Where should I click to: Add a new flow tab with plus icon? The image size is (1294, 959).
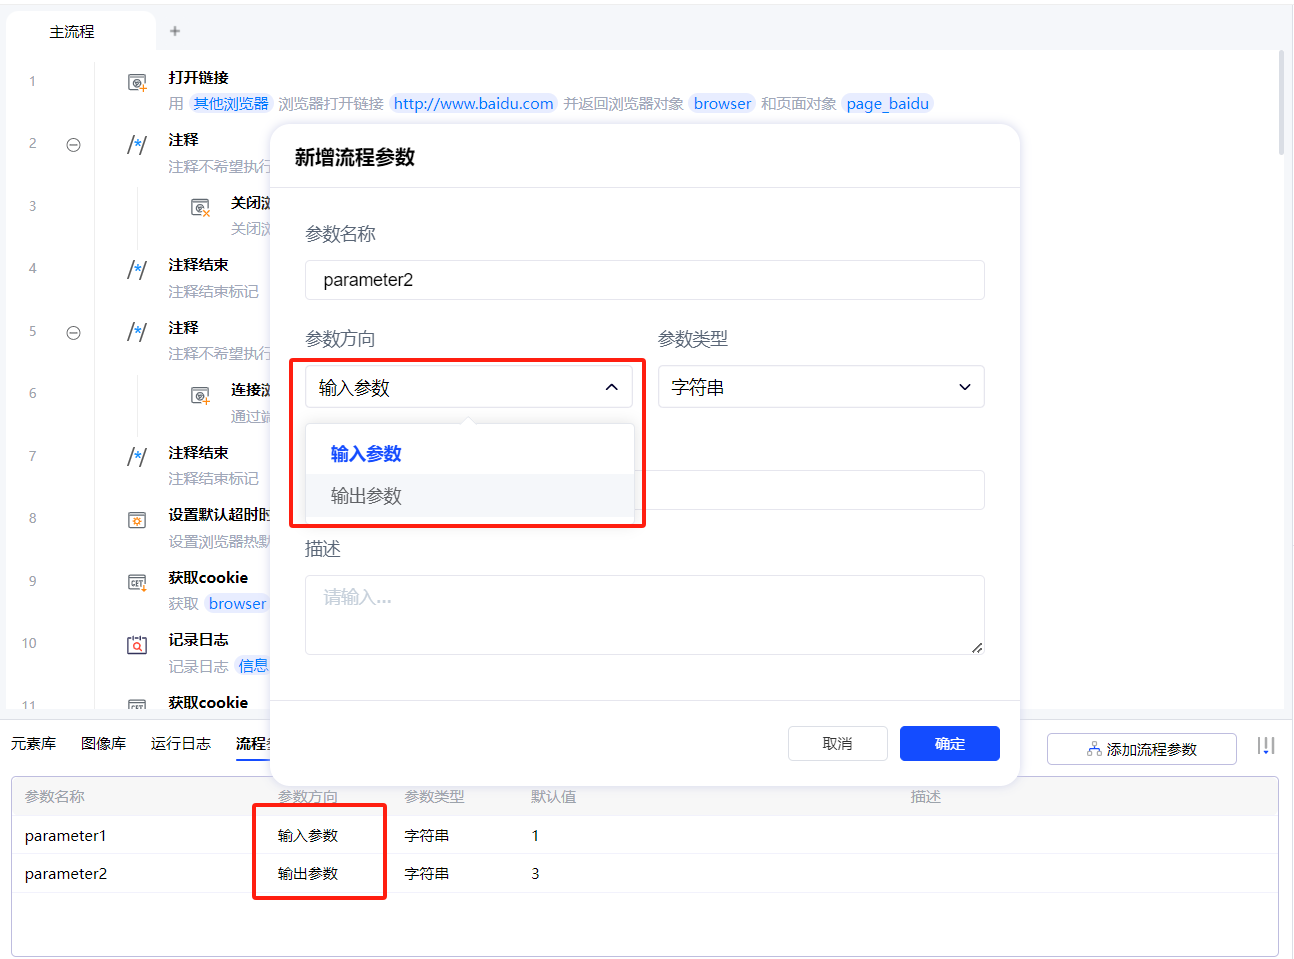[x=175, y=31]
